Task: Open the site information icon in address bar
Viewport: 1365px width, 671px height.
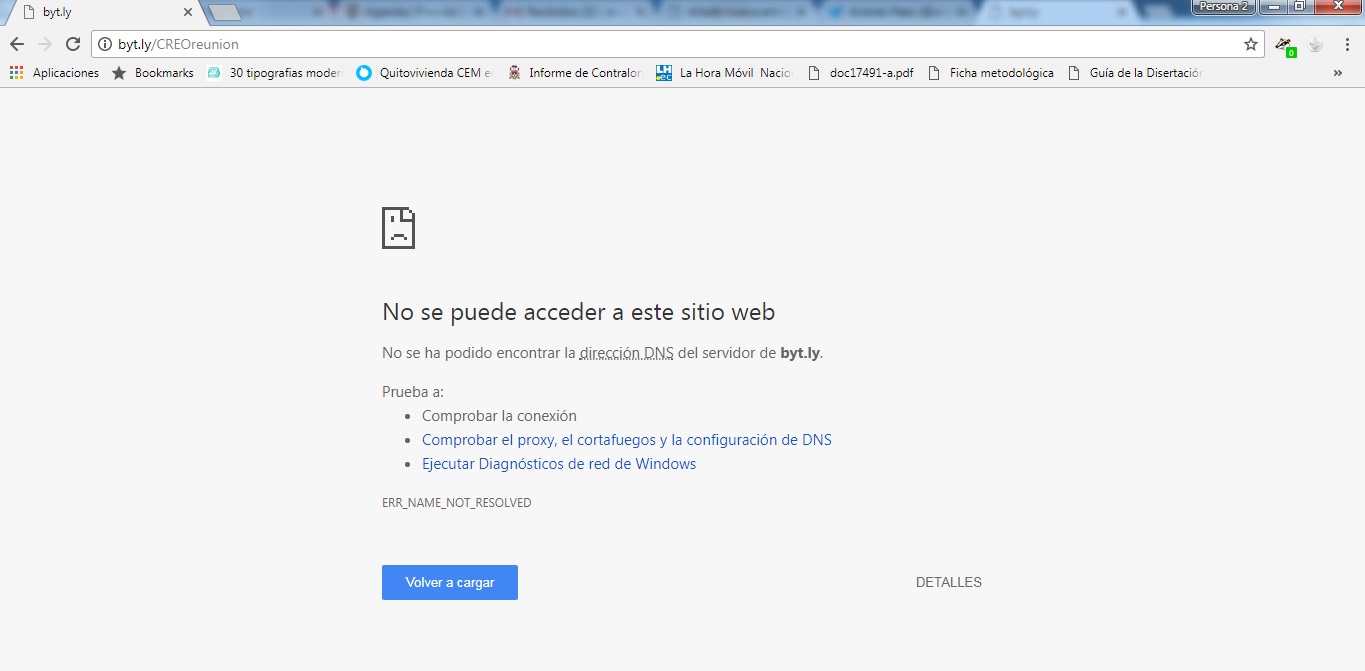Action: point(105,44)
